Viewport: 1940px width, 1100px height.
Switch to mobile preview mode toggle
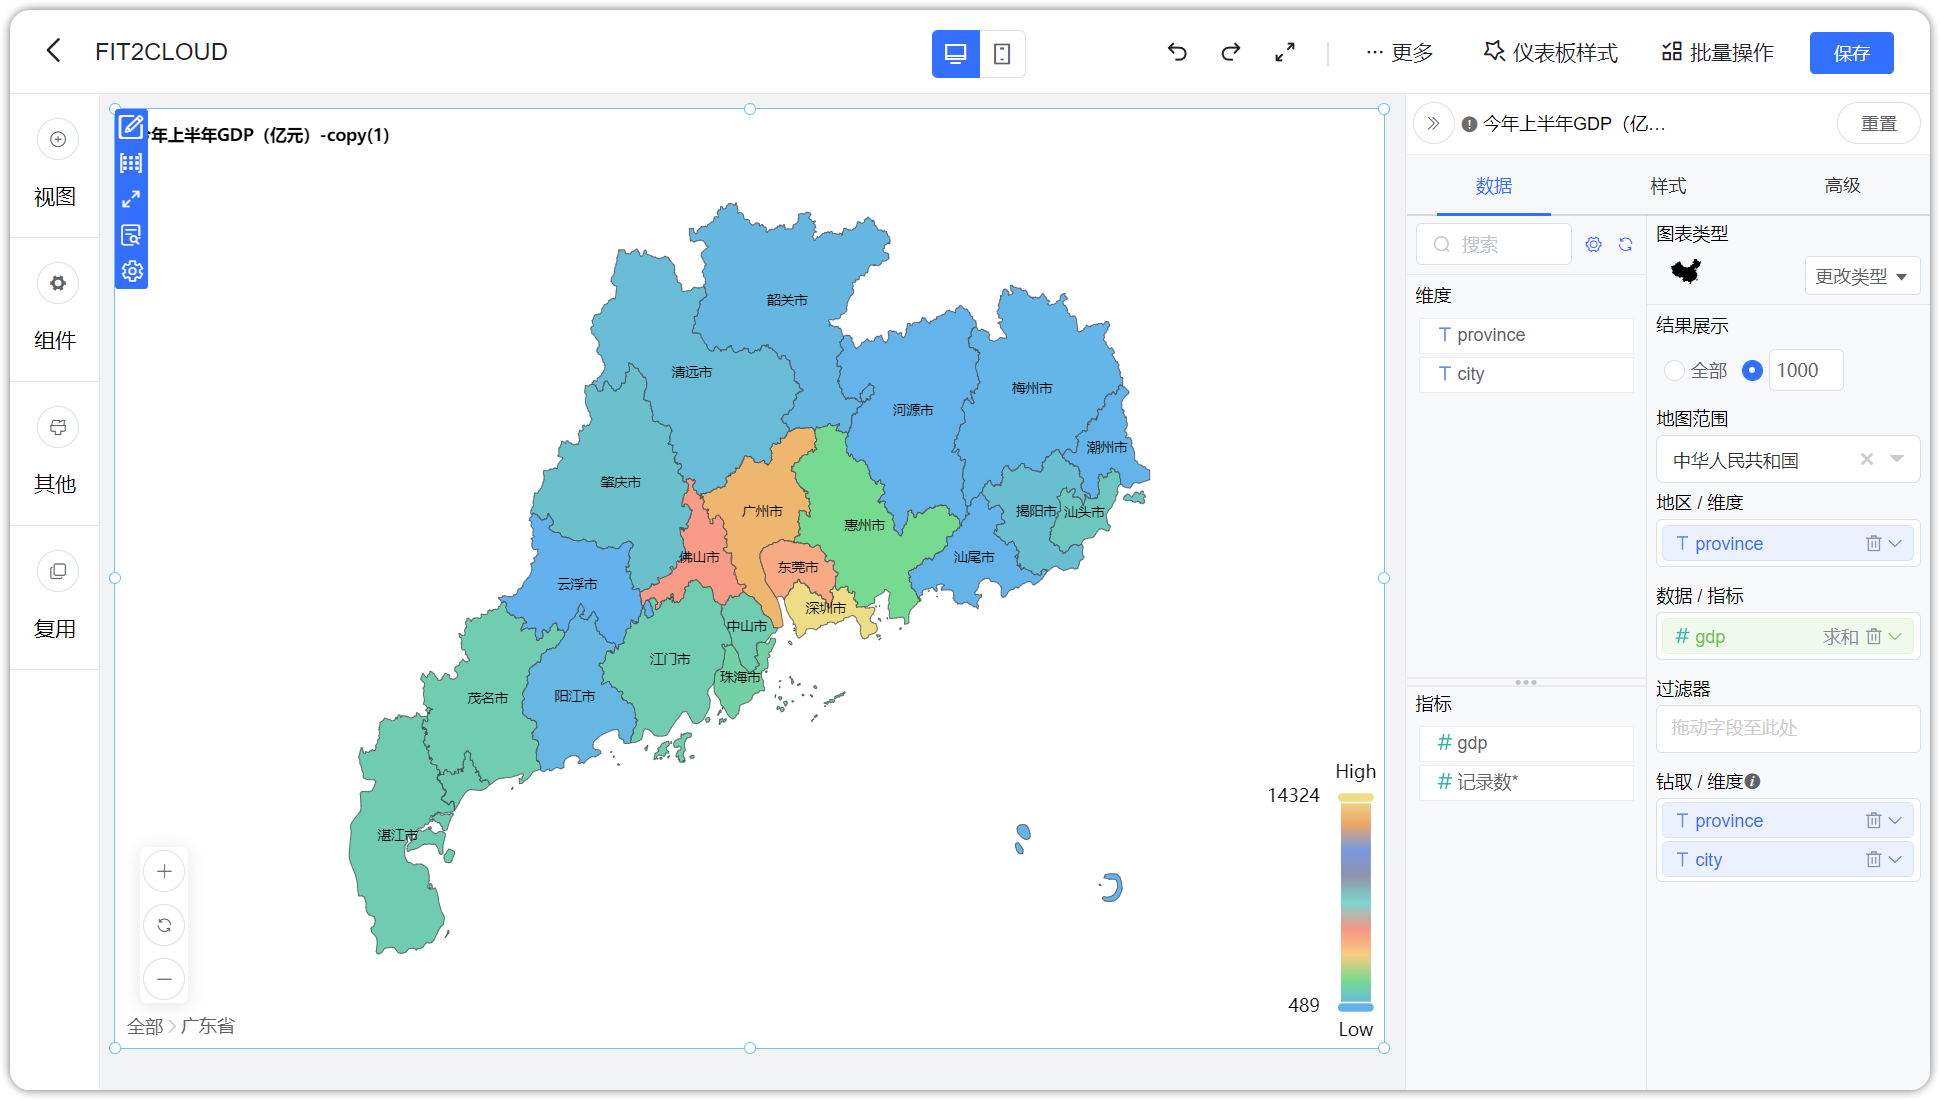[1003, 53]
